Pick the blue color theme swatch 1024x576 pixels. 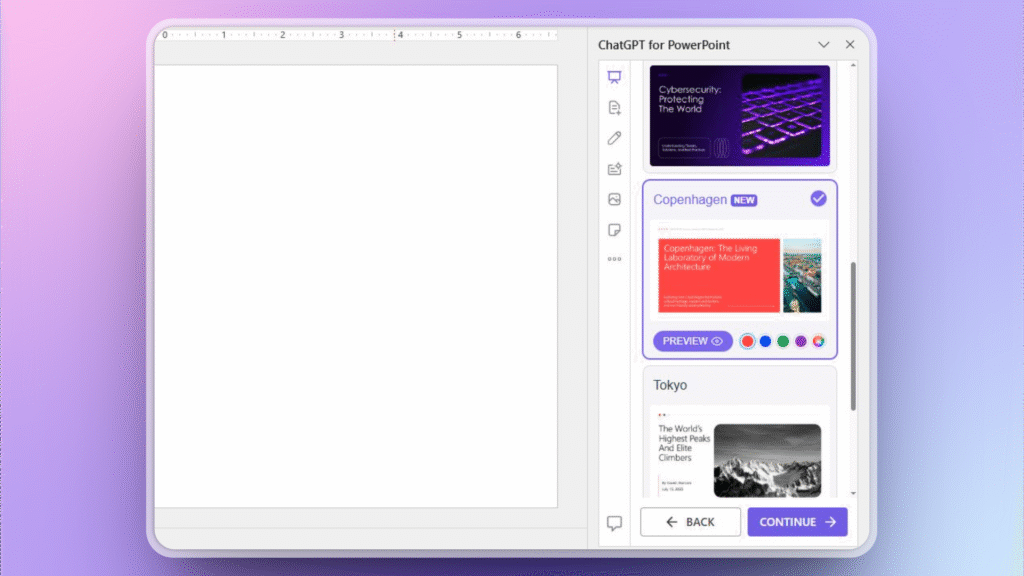[x=765, y=341]
